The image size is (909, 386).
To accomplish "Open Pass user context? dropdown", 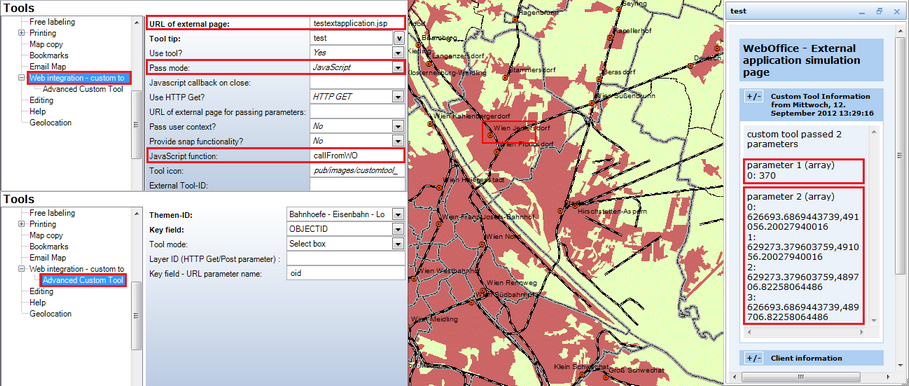I will click(x=398, y=126).
